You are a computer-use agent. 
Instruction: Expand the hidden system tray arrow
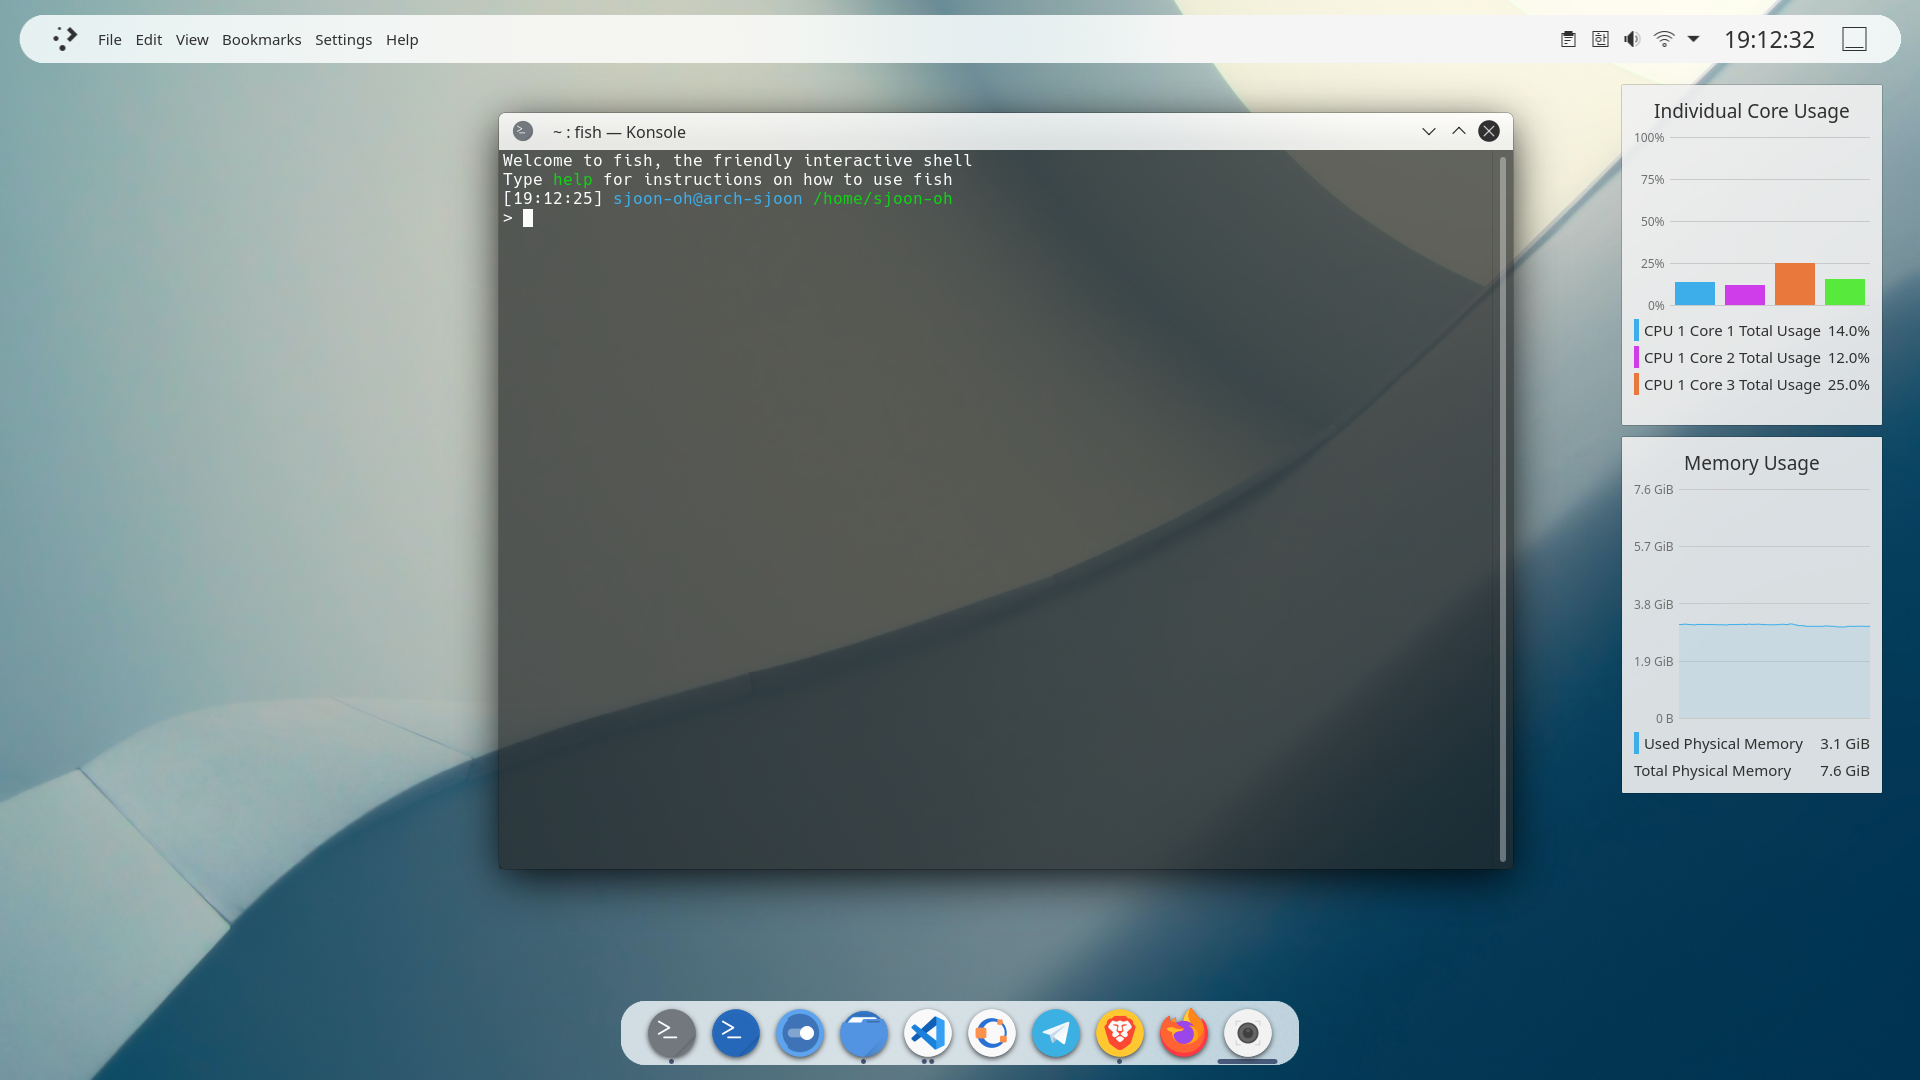click(1693, 39)
